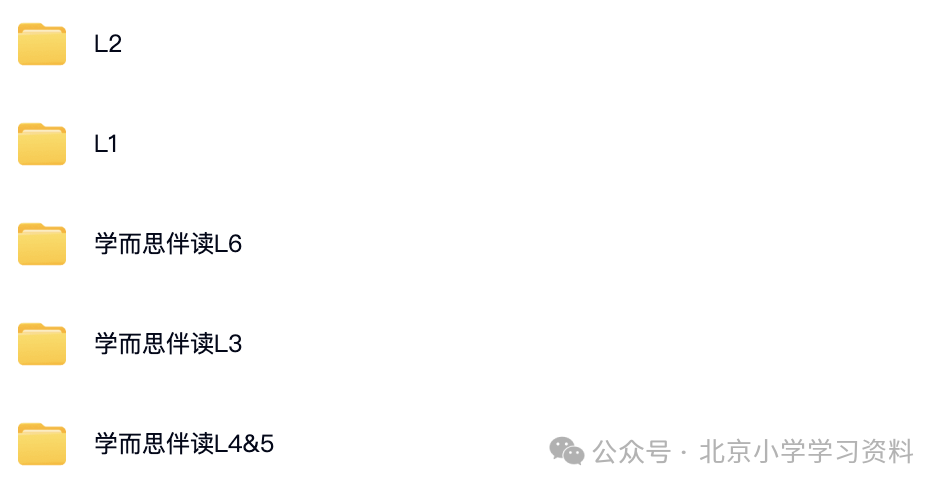Select the 学而思伴读L4&5 folder name
944x490 pixels.
click(x=184, y=444)
